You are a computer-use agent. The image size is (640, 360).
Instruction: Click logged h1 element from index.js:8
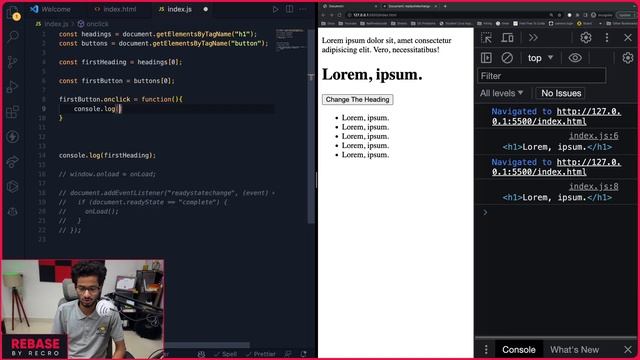click(x=557, y=198)
